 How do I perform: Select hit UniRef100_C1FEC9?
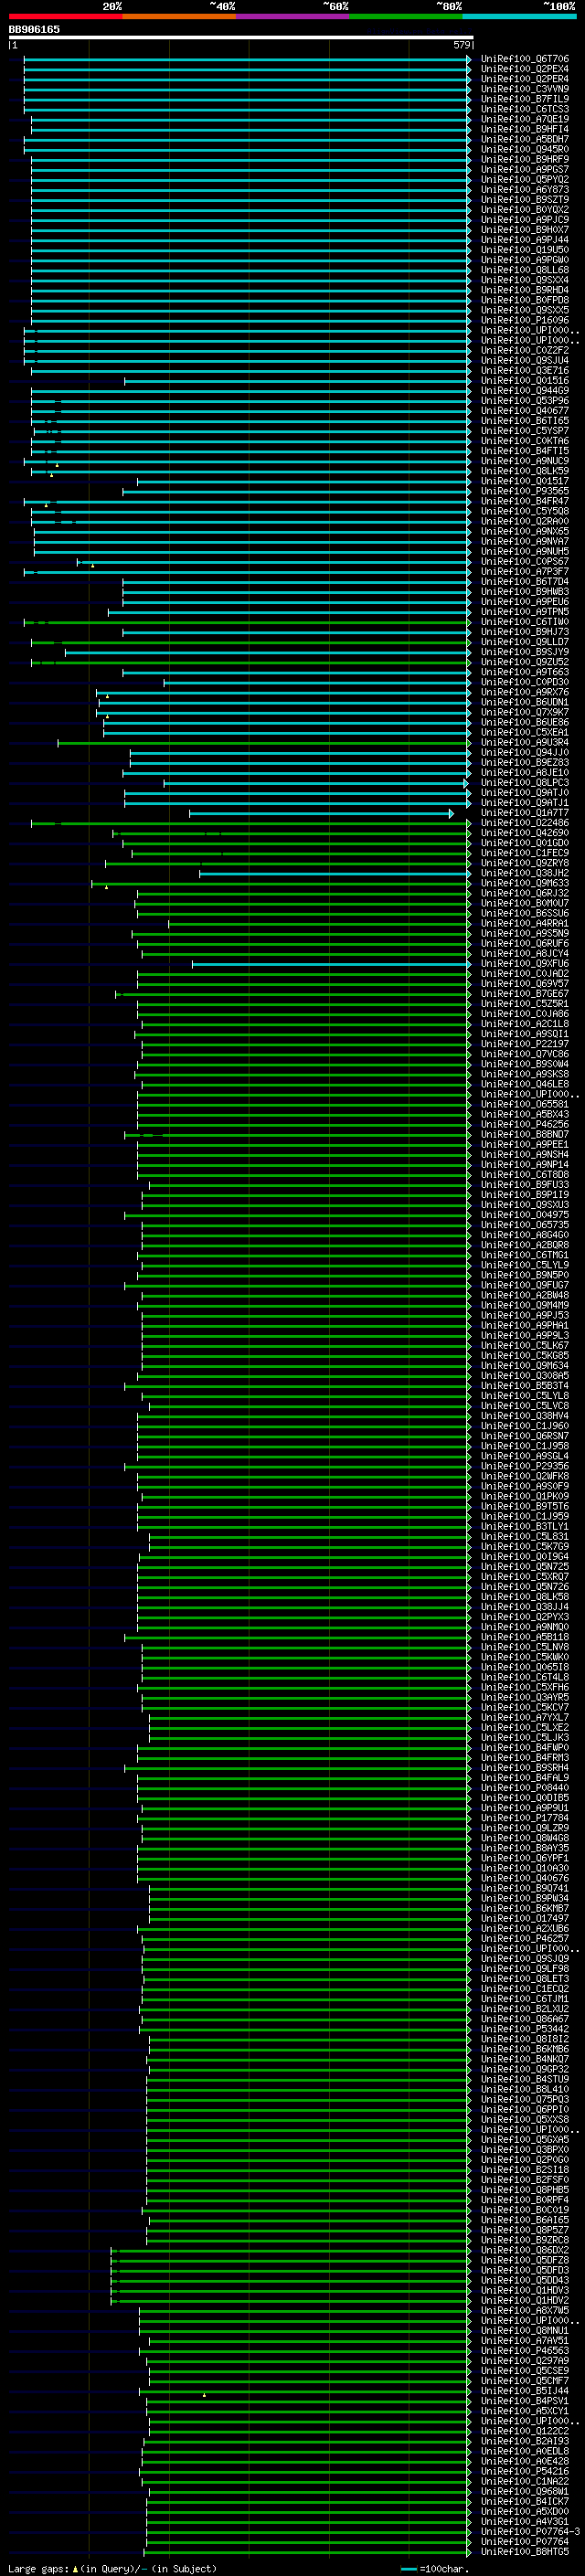point(524,853)
